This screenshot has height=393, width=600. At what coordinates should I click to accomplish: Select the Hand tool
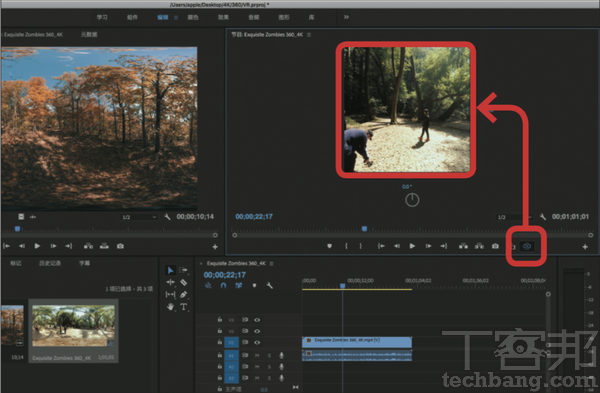click(170, 307)
